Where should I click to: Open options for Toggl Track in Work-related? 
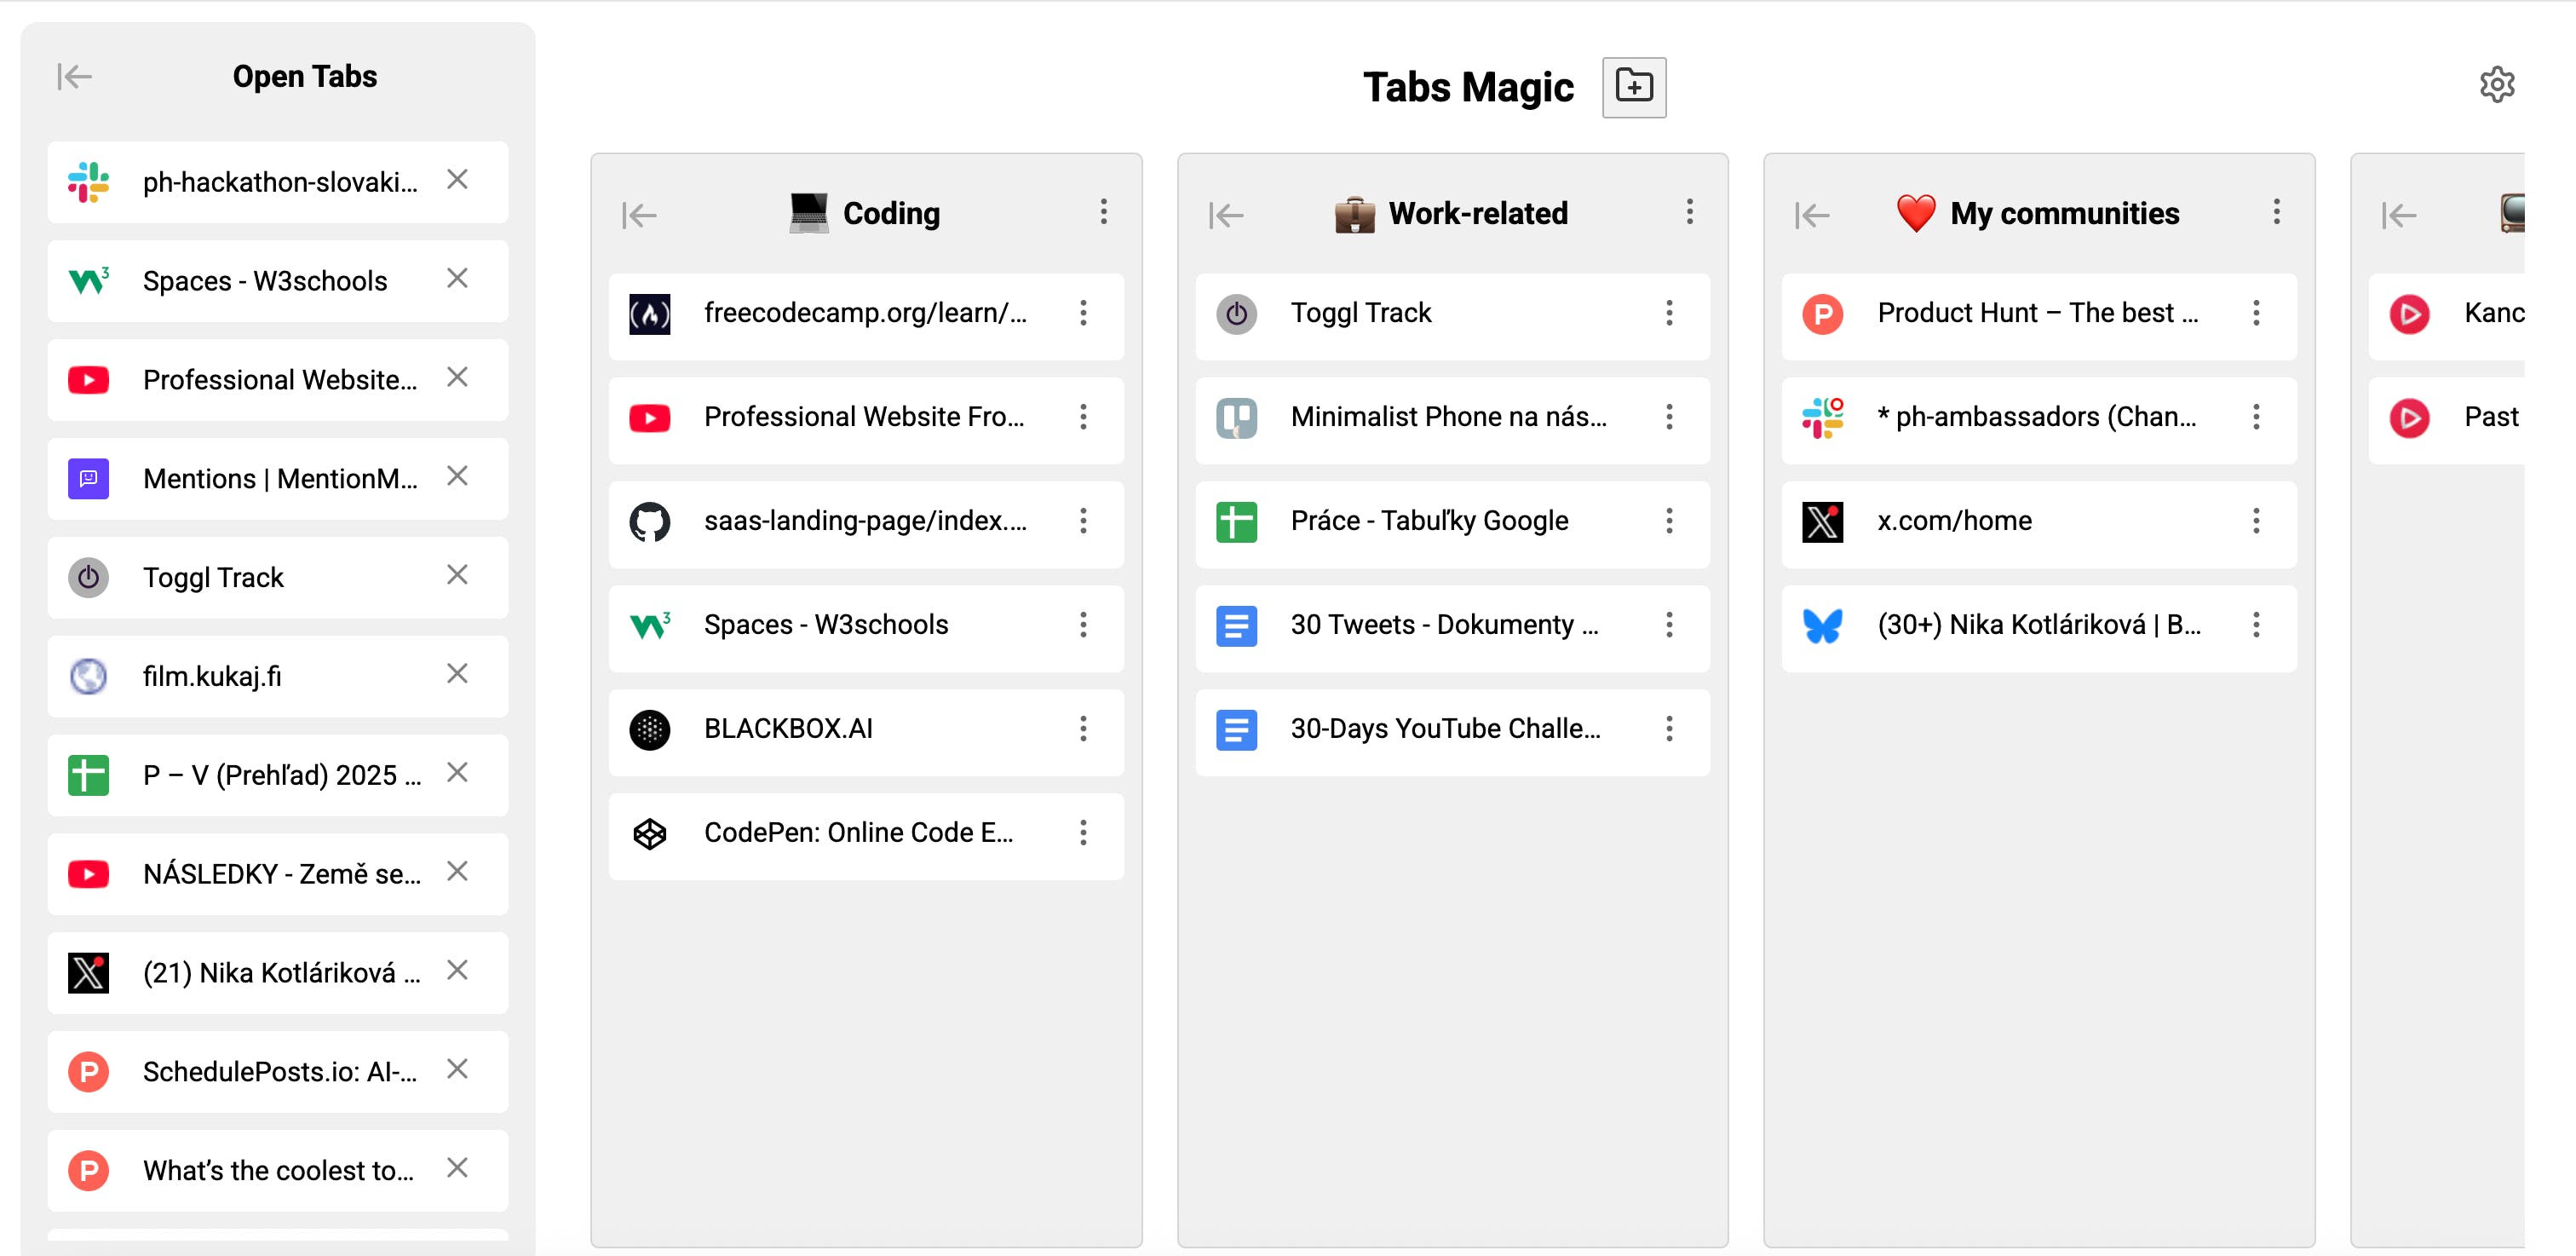pos(1669,313)
